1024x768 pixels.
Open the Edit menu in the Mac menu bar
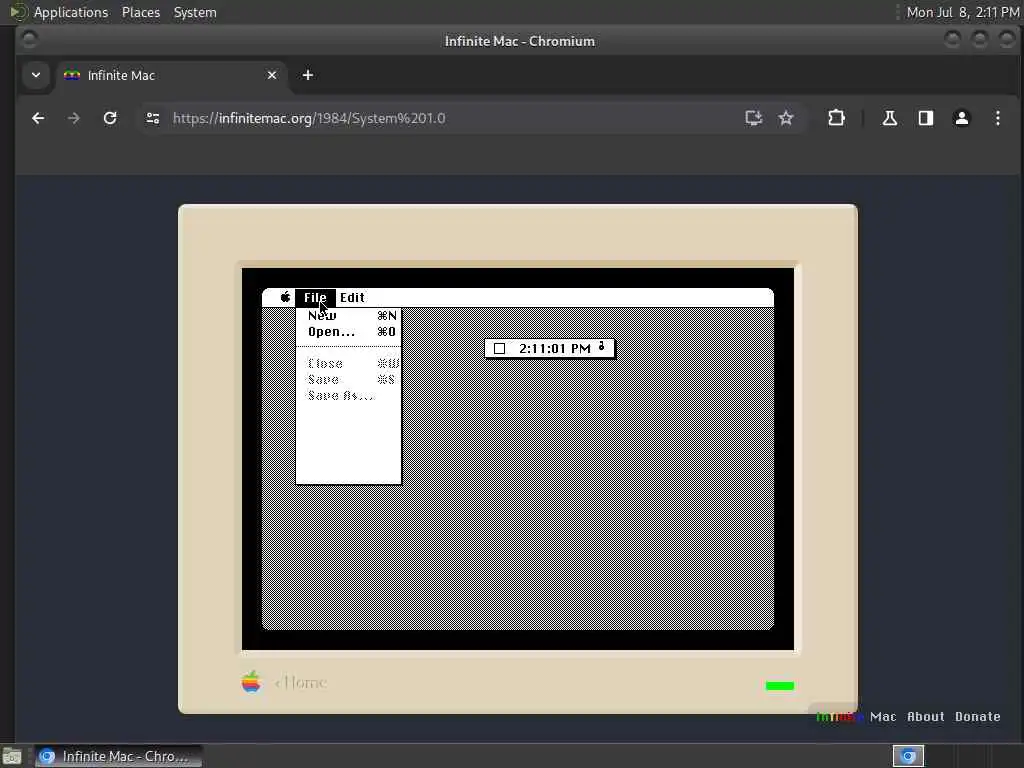tap(352, 297)
